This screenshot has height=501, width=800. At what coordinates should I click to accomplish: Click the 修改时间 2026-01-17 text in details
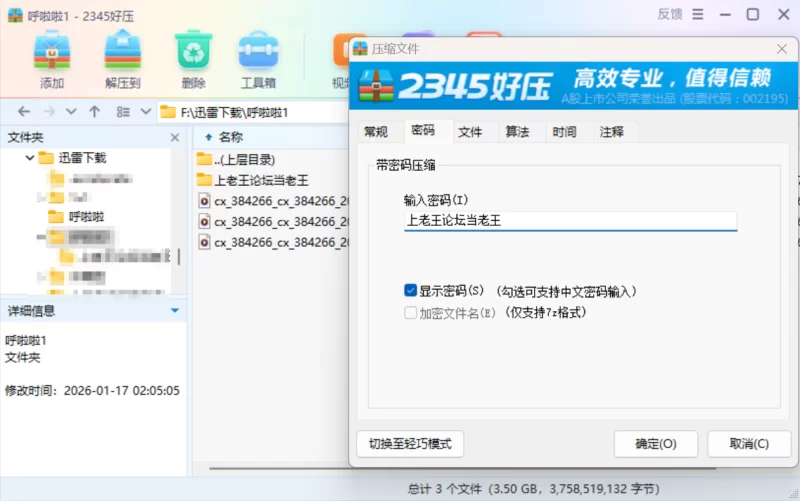tap(92, 391)
